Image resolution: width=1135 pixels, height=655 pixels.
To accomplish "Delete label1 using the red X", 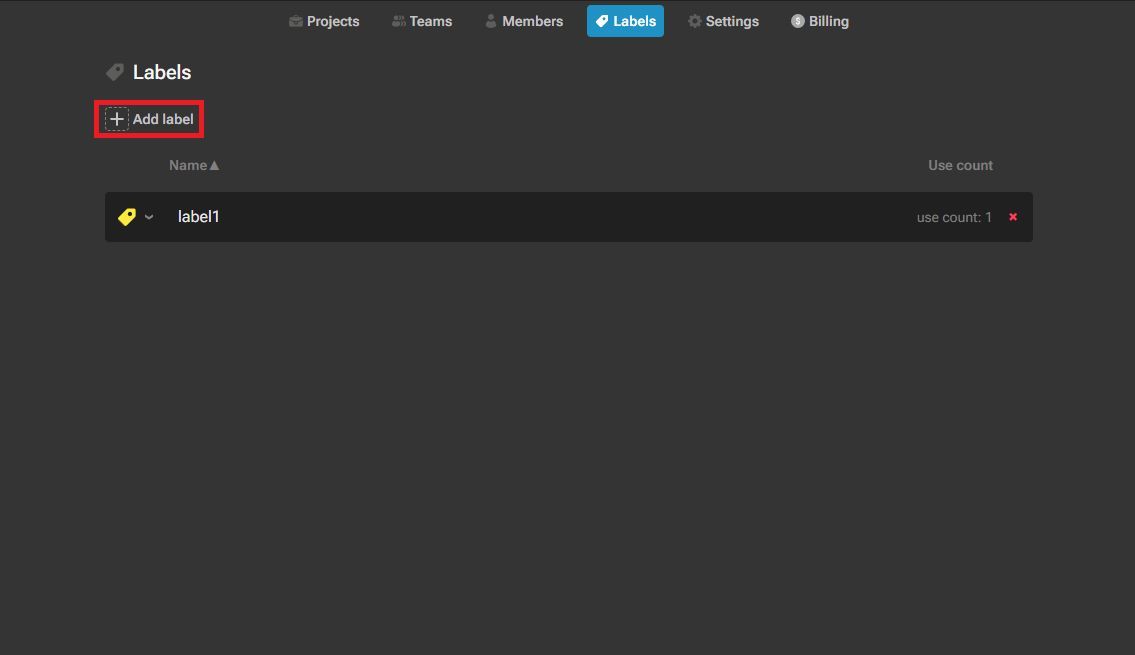I will coord(1013,217).
